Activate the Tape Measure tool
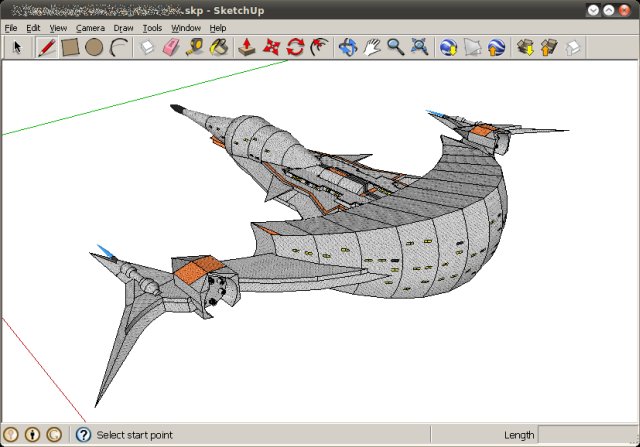Viewport: 640px width, 447px height. click(x=194, y=47)
